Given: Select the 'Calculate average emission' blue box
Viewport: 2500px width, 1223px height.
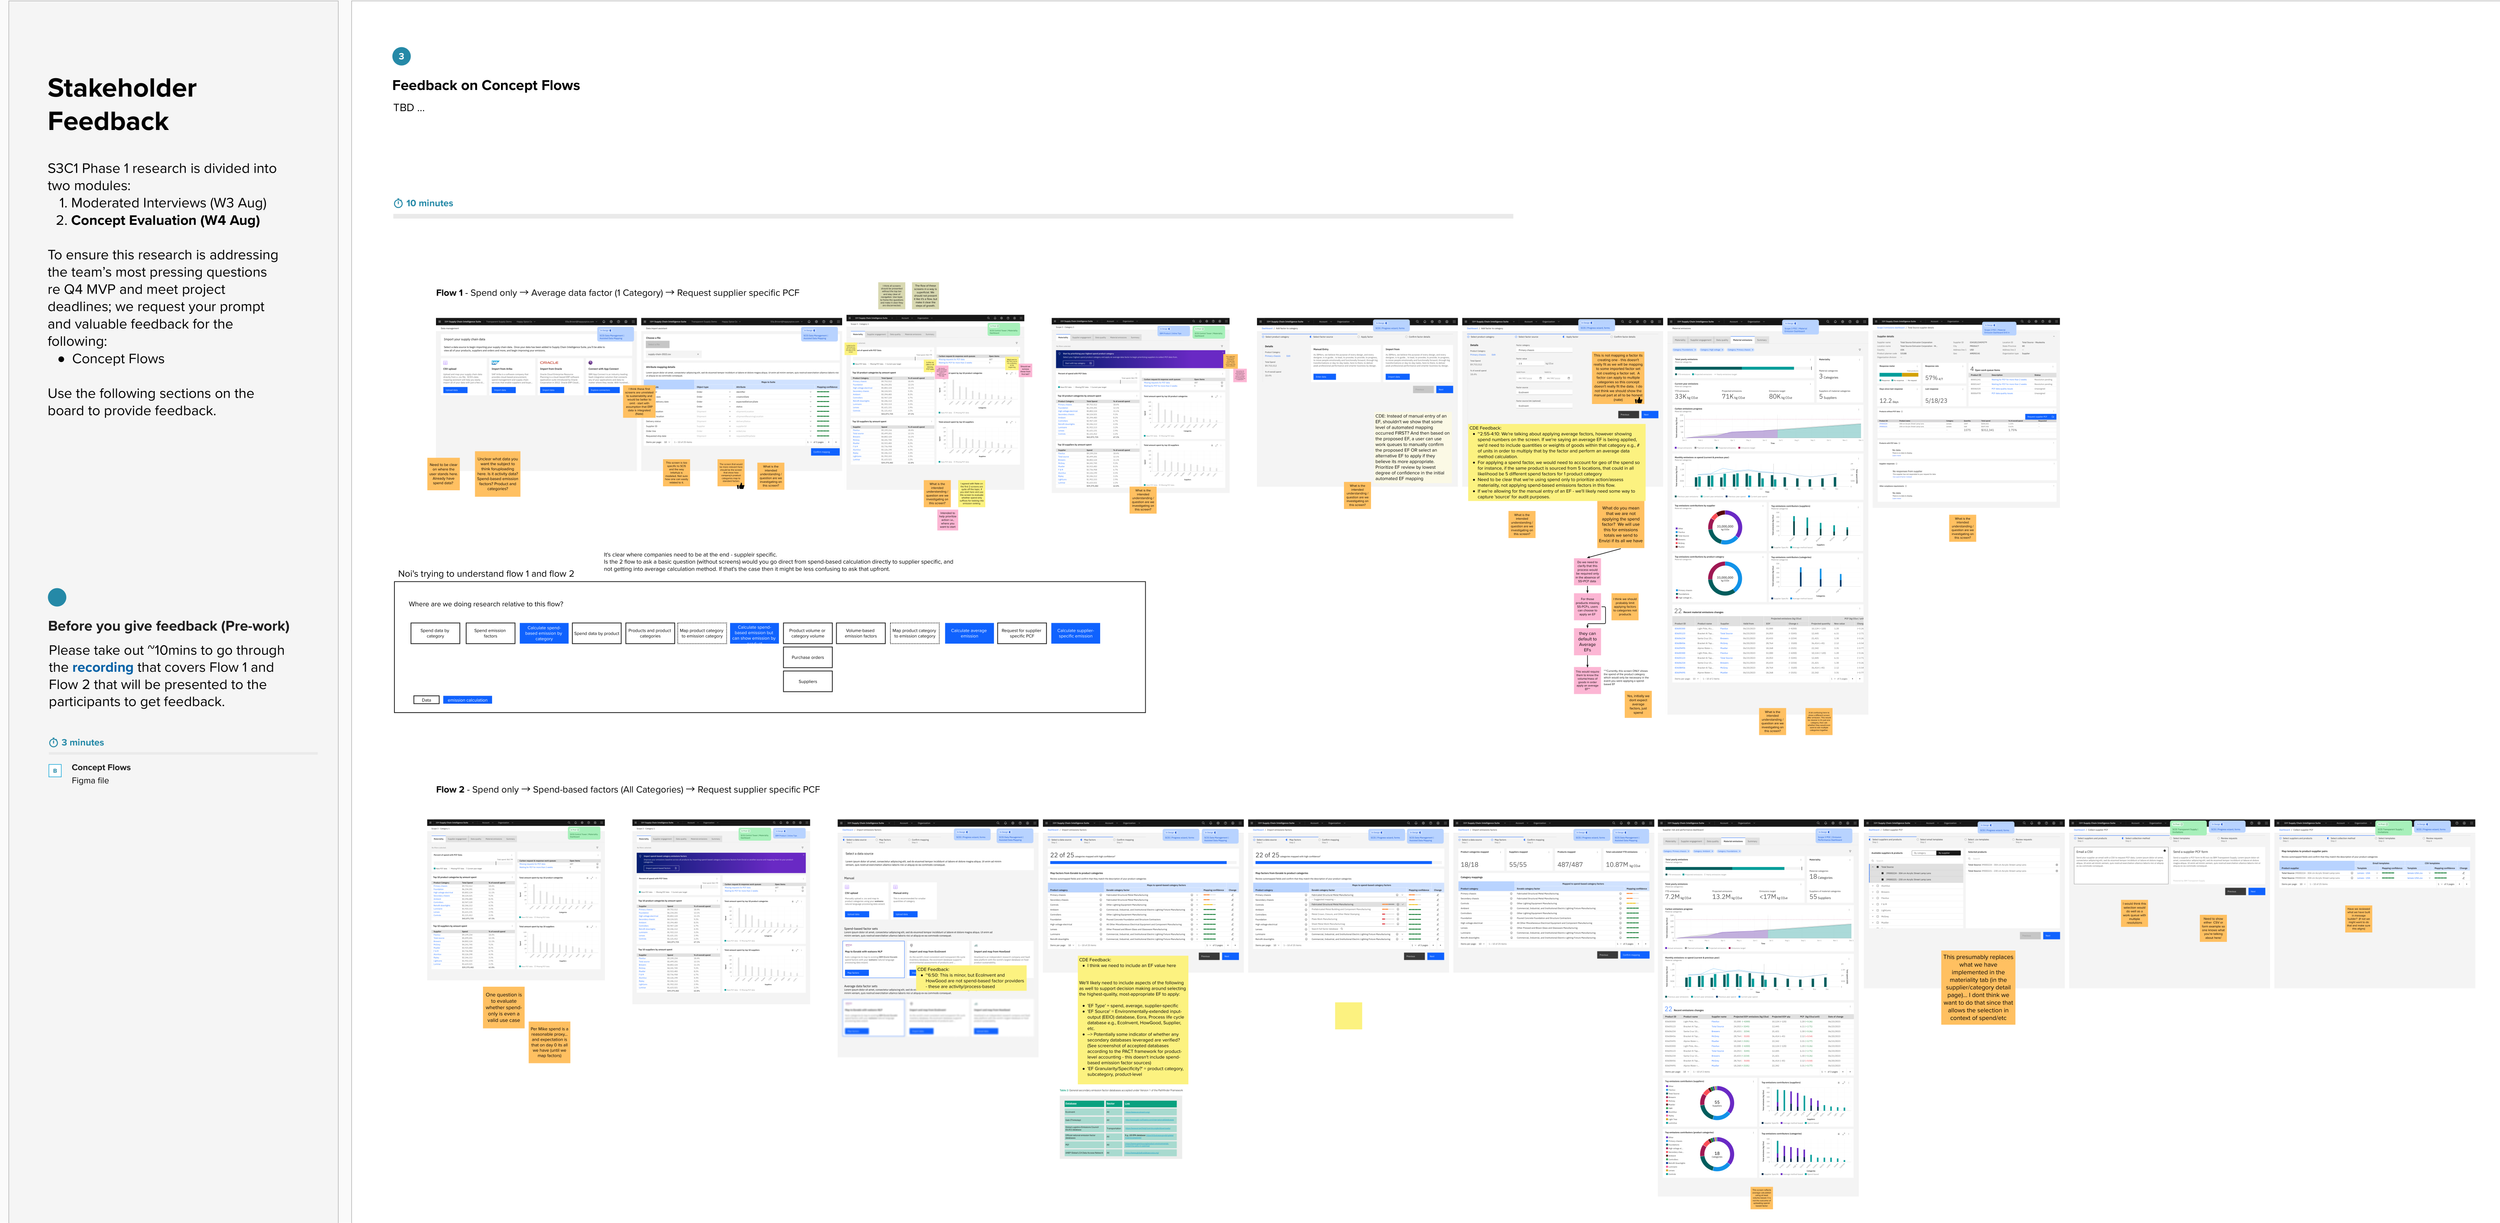Looking at the screenshot, I should point(969,632).
